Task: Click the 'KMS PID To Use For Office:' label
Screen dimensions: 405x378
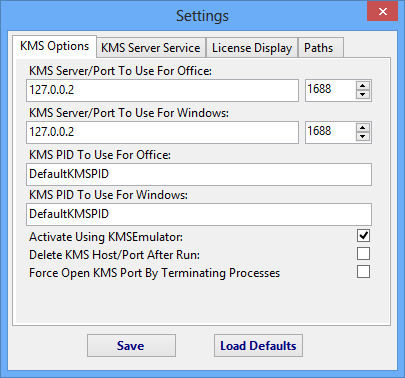Action: point(100,155)
